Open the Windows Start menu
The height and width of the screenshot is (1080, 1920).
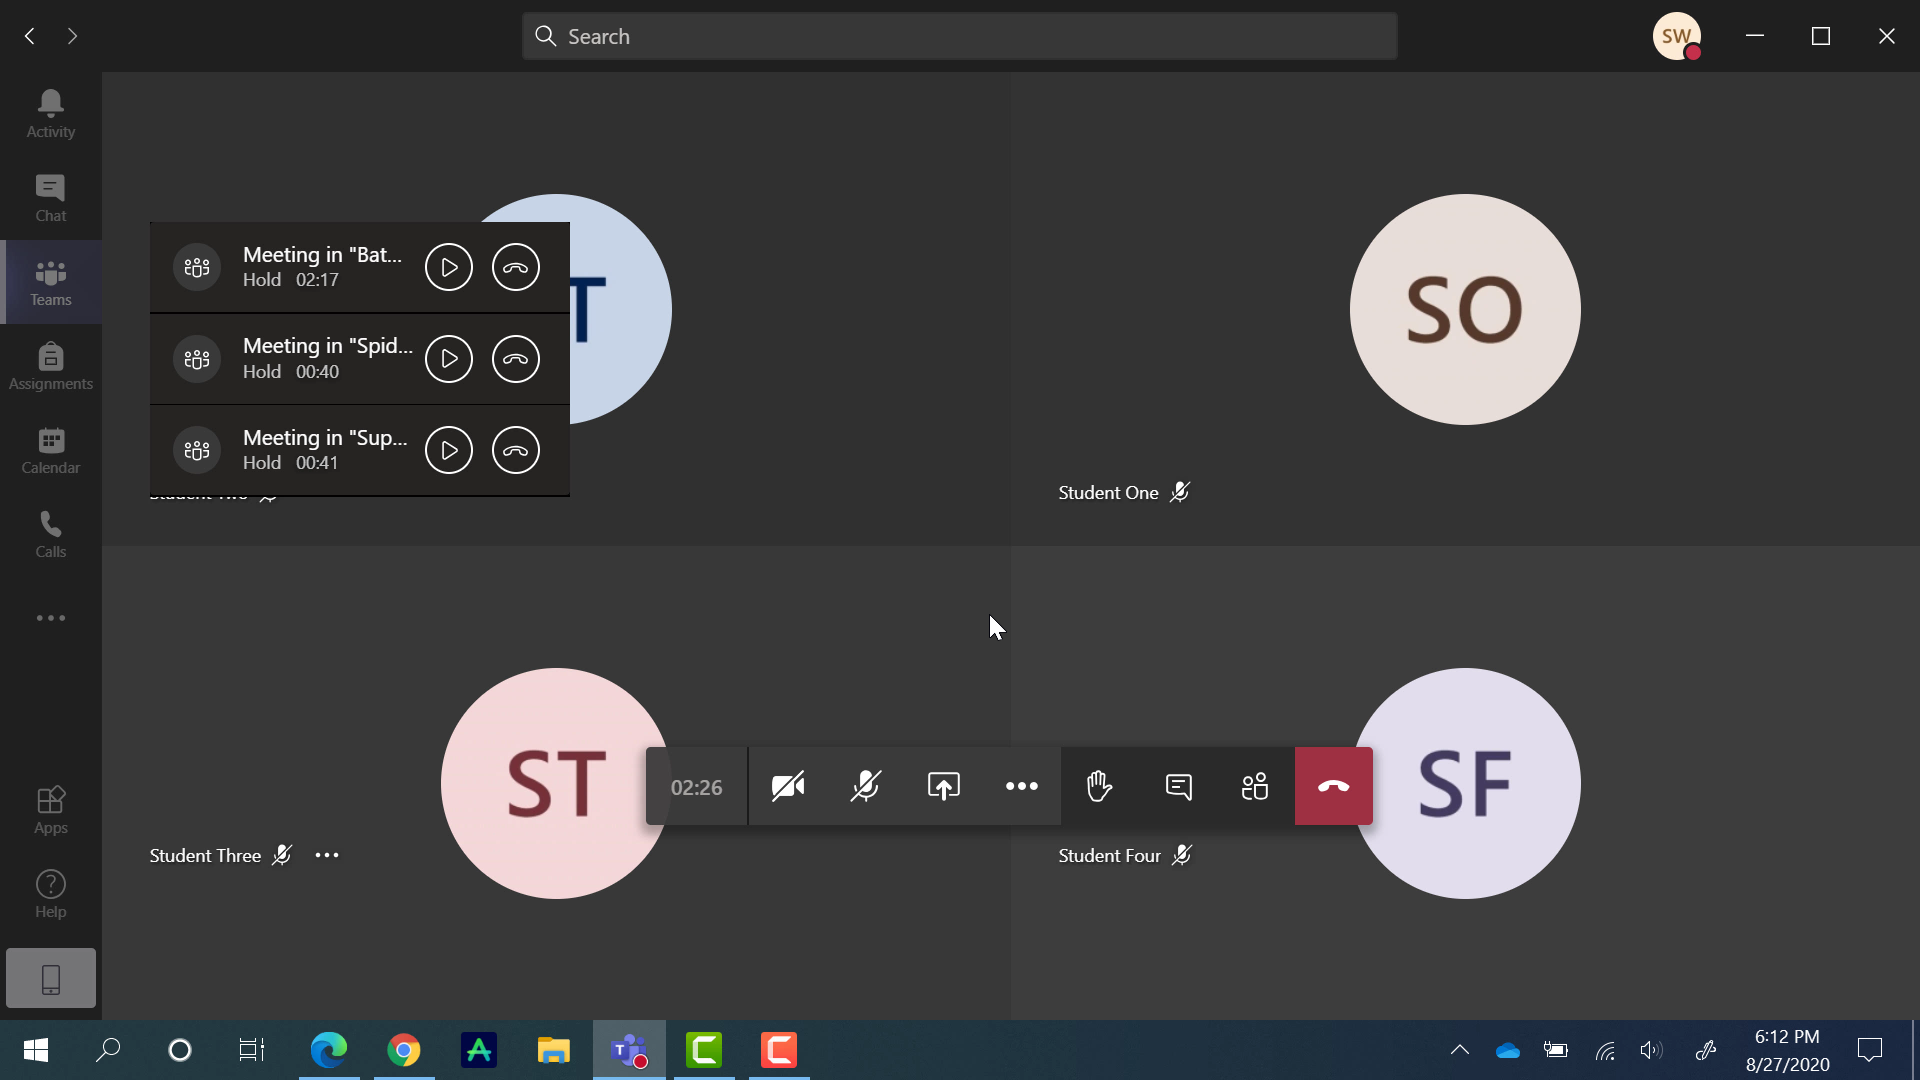(36, 1050)
